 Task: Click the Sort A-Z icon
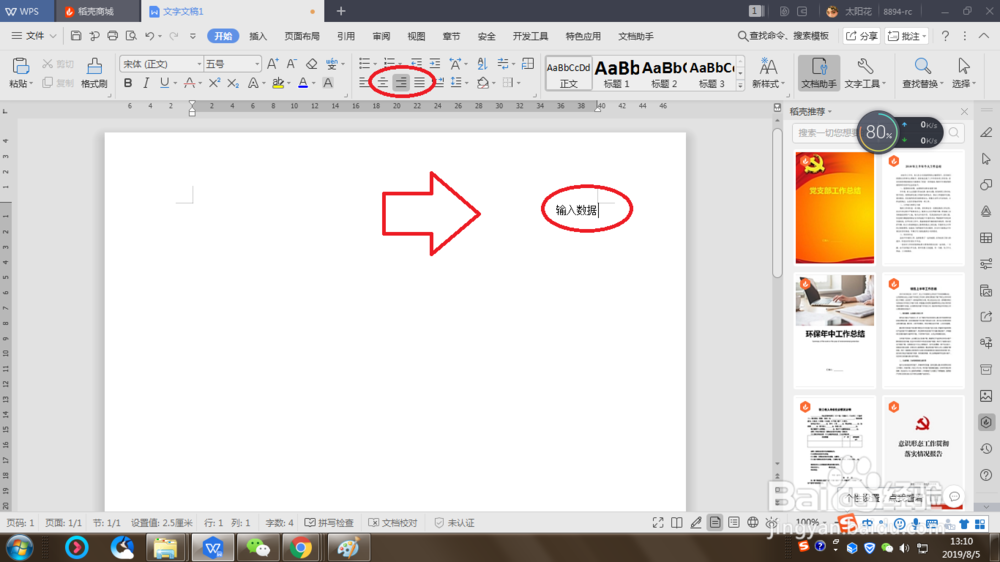pos(482,63)
